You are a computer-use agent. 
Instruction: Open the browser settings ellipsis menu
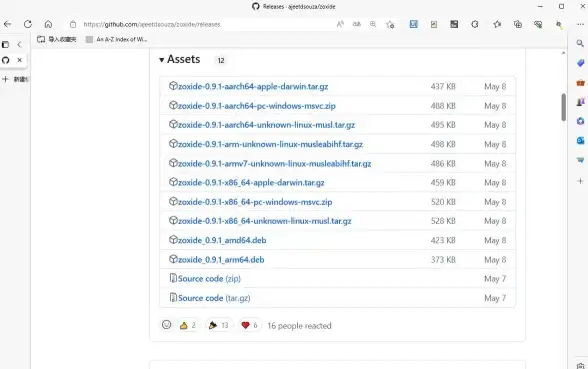(x=580, y=24)
